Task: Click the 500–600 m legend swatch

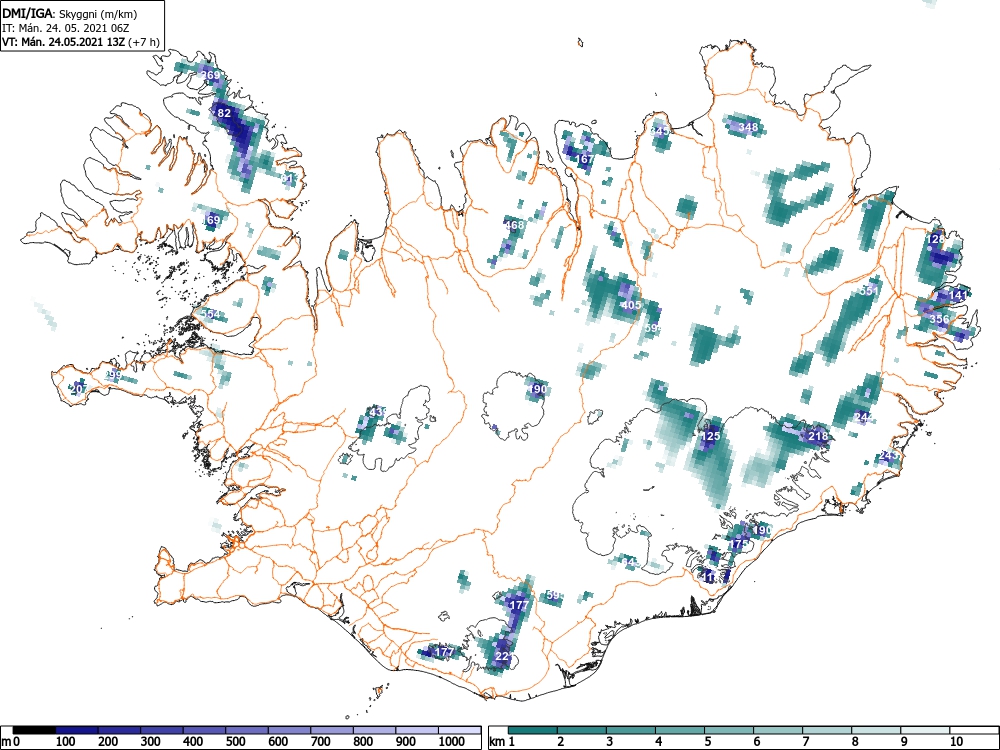Action: coord(247,729)
